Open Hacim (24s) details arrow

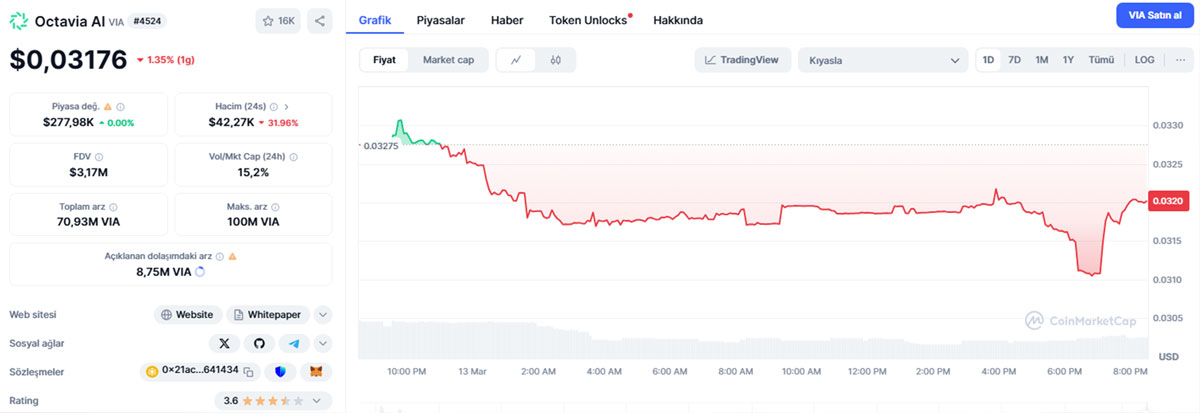coord(287,106)
